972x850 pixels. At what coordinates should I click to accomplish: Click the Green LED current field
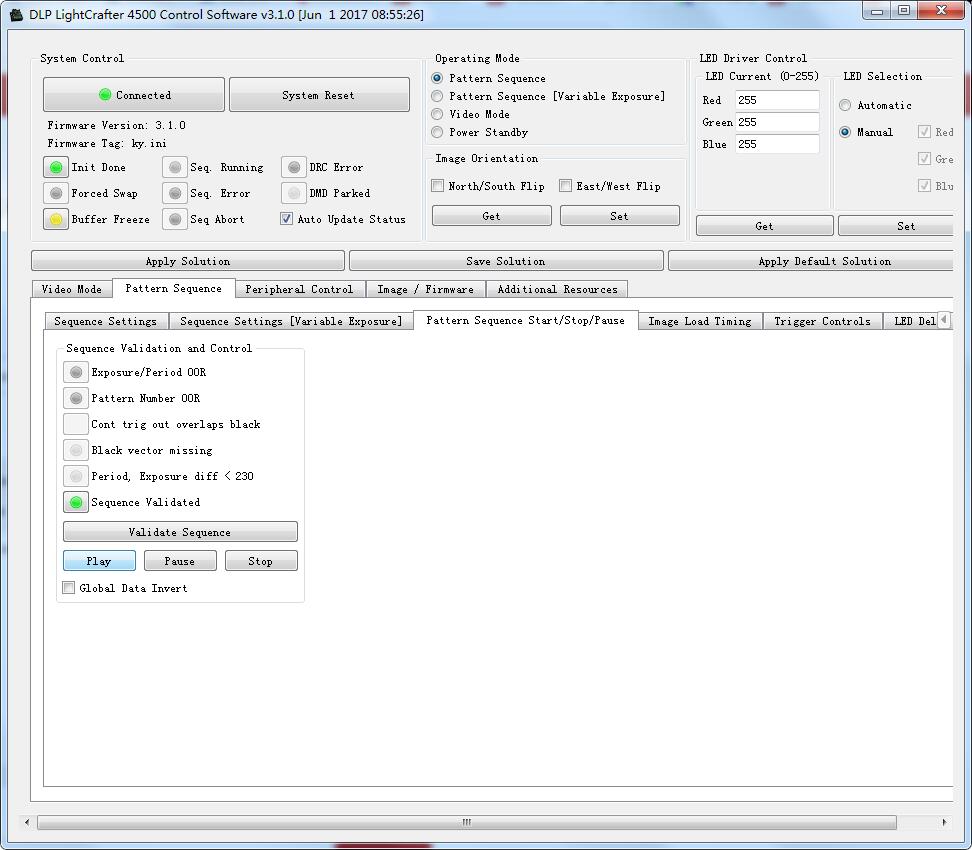(777, 122)
